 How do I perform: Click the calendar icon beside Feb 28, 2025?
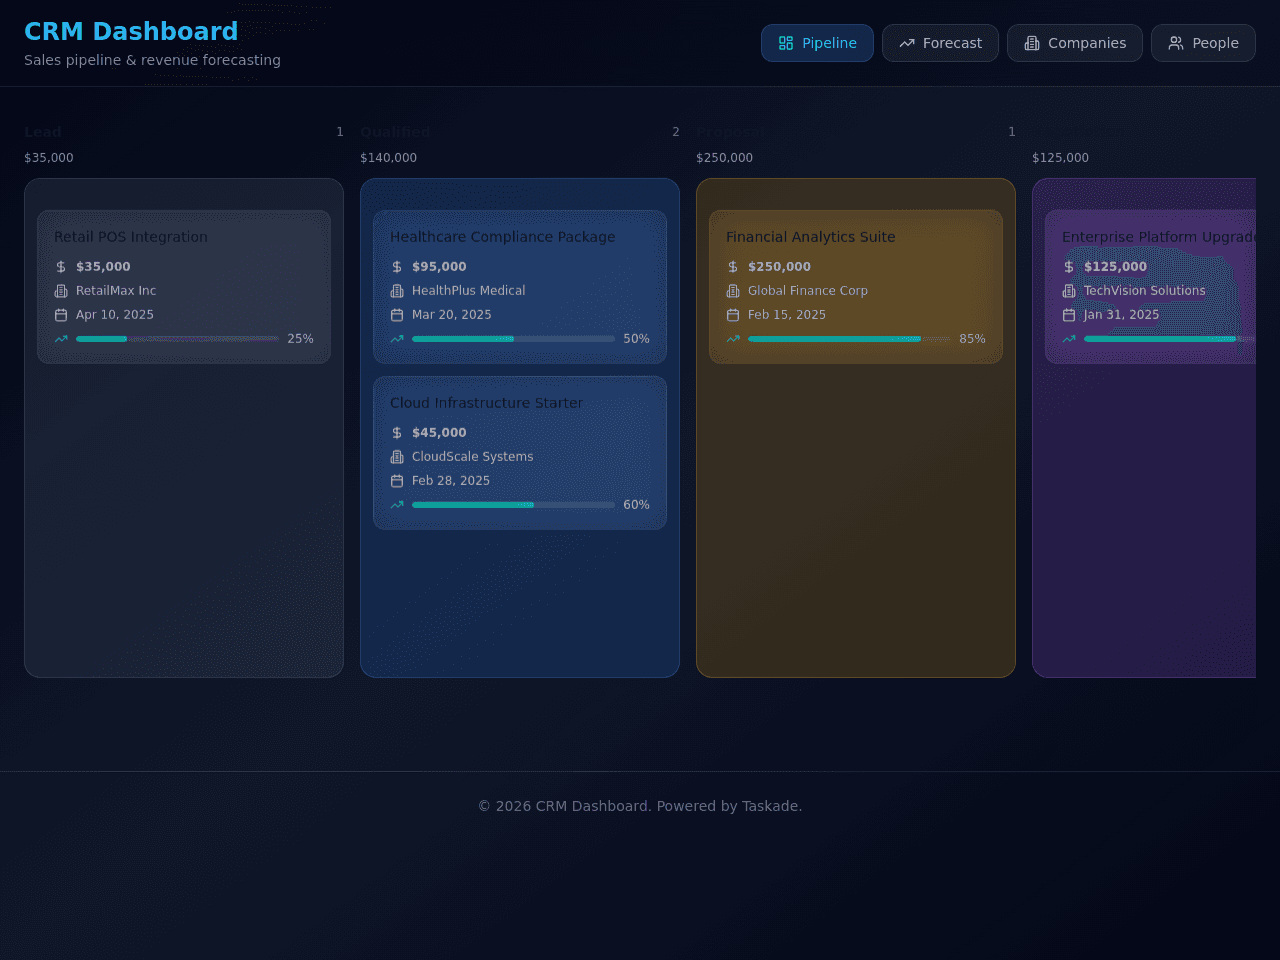click(397, 481)
